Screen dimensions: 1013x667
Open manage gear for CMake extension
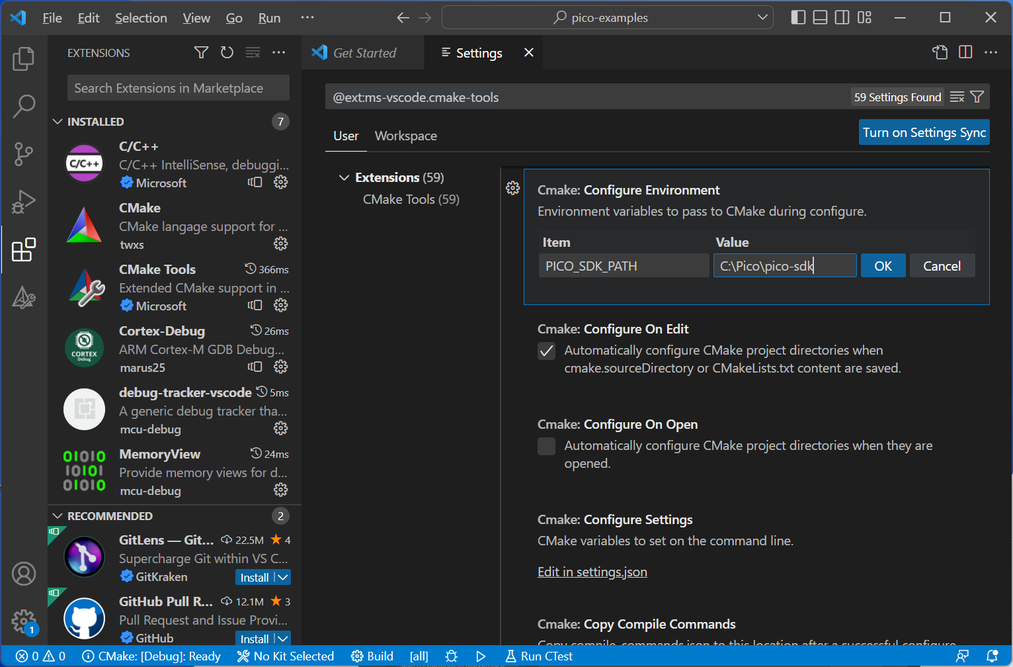click(280, 244)
